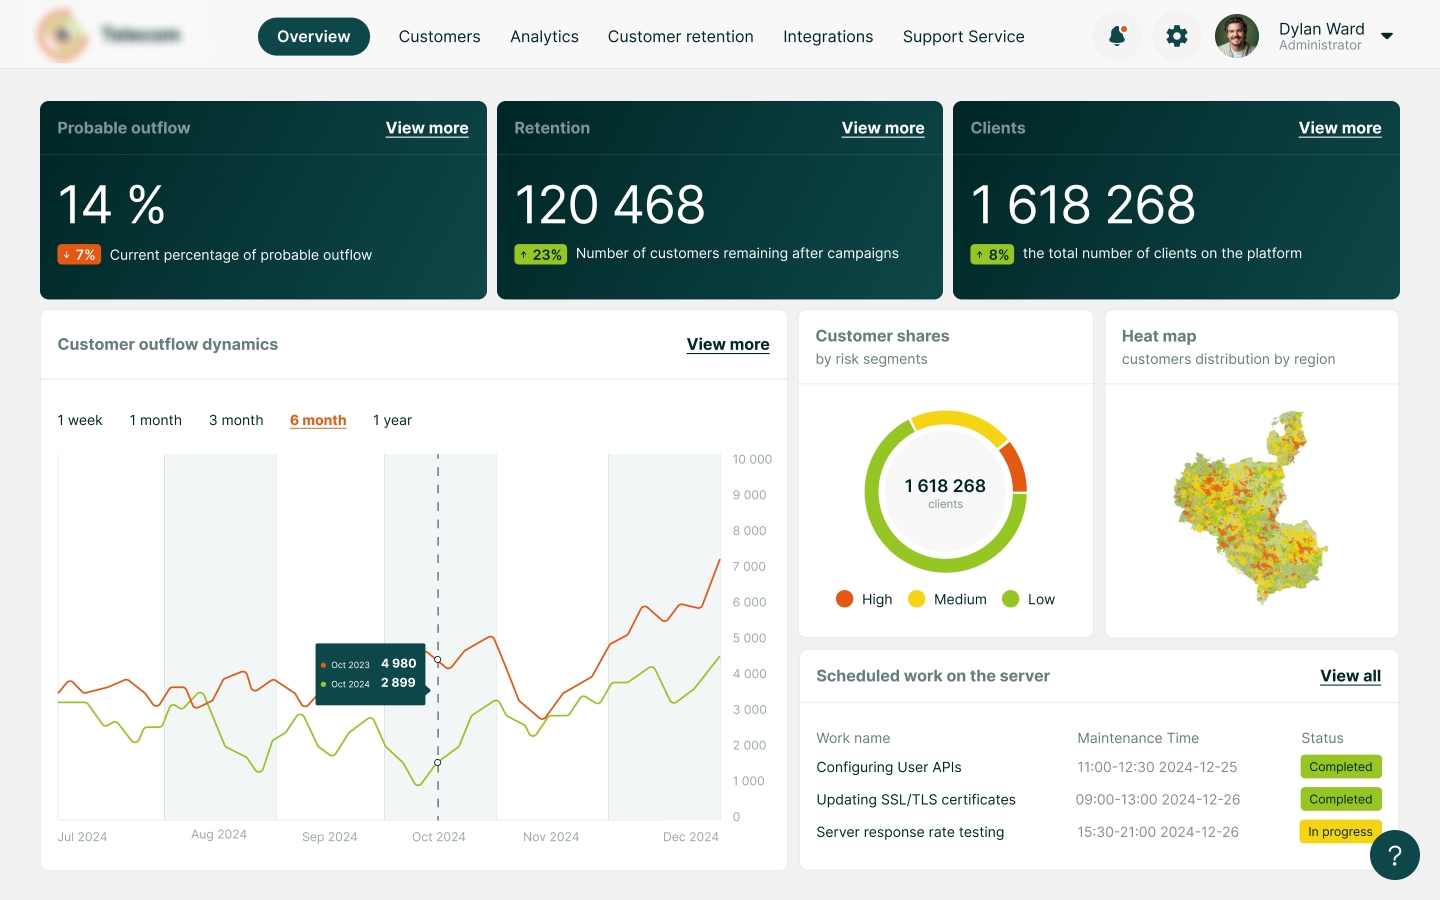The width and height of the screenshot is (1440, 900).
Task: Toggle the Medium risk legend item
Action: click(x=947, y=599)
